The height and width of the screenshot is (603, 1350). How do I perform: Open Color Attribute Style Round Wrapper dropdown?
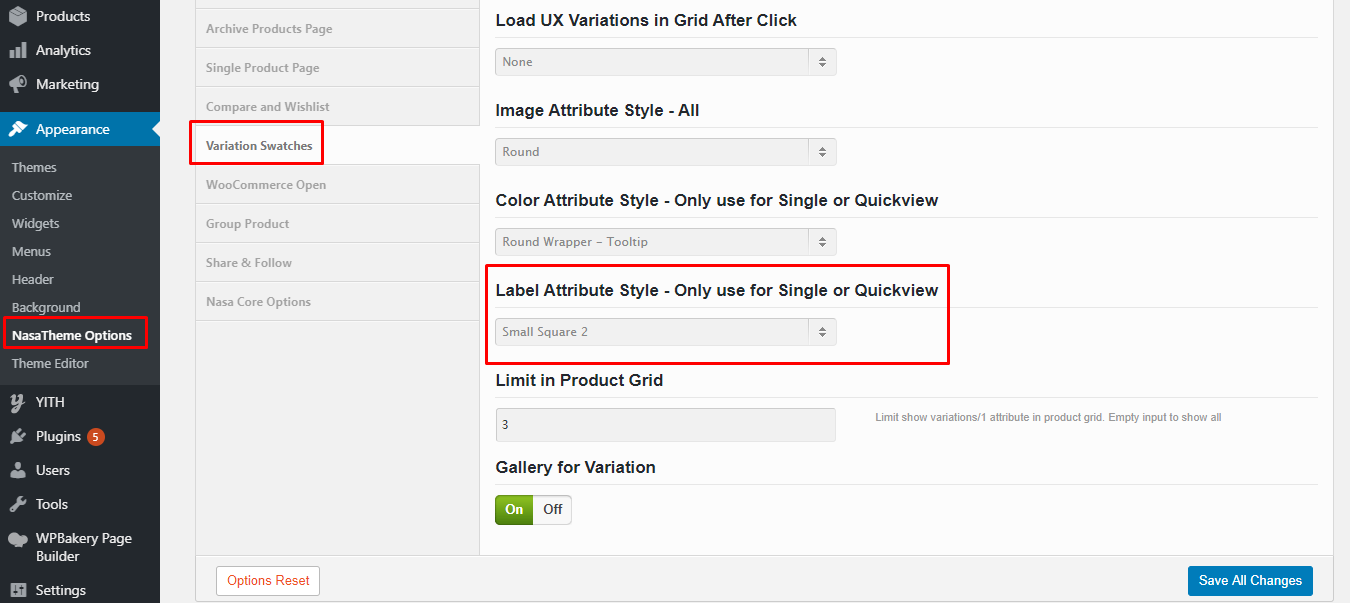pyautogui.click(x=665, y=242)
